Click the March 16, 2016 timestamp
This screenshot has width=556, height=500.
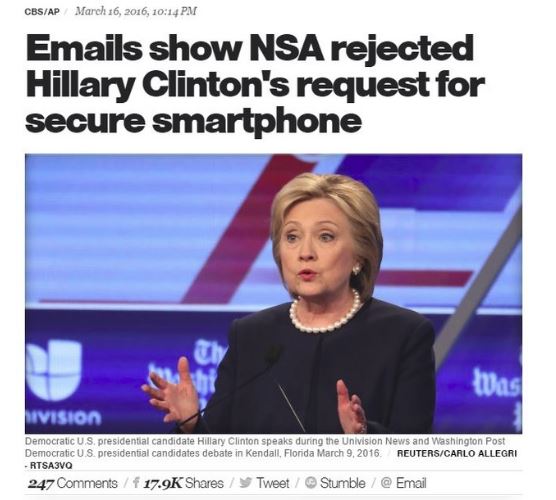(136, 11)
